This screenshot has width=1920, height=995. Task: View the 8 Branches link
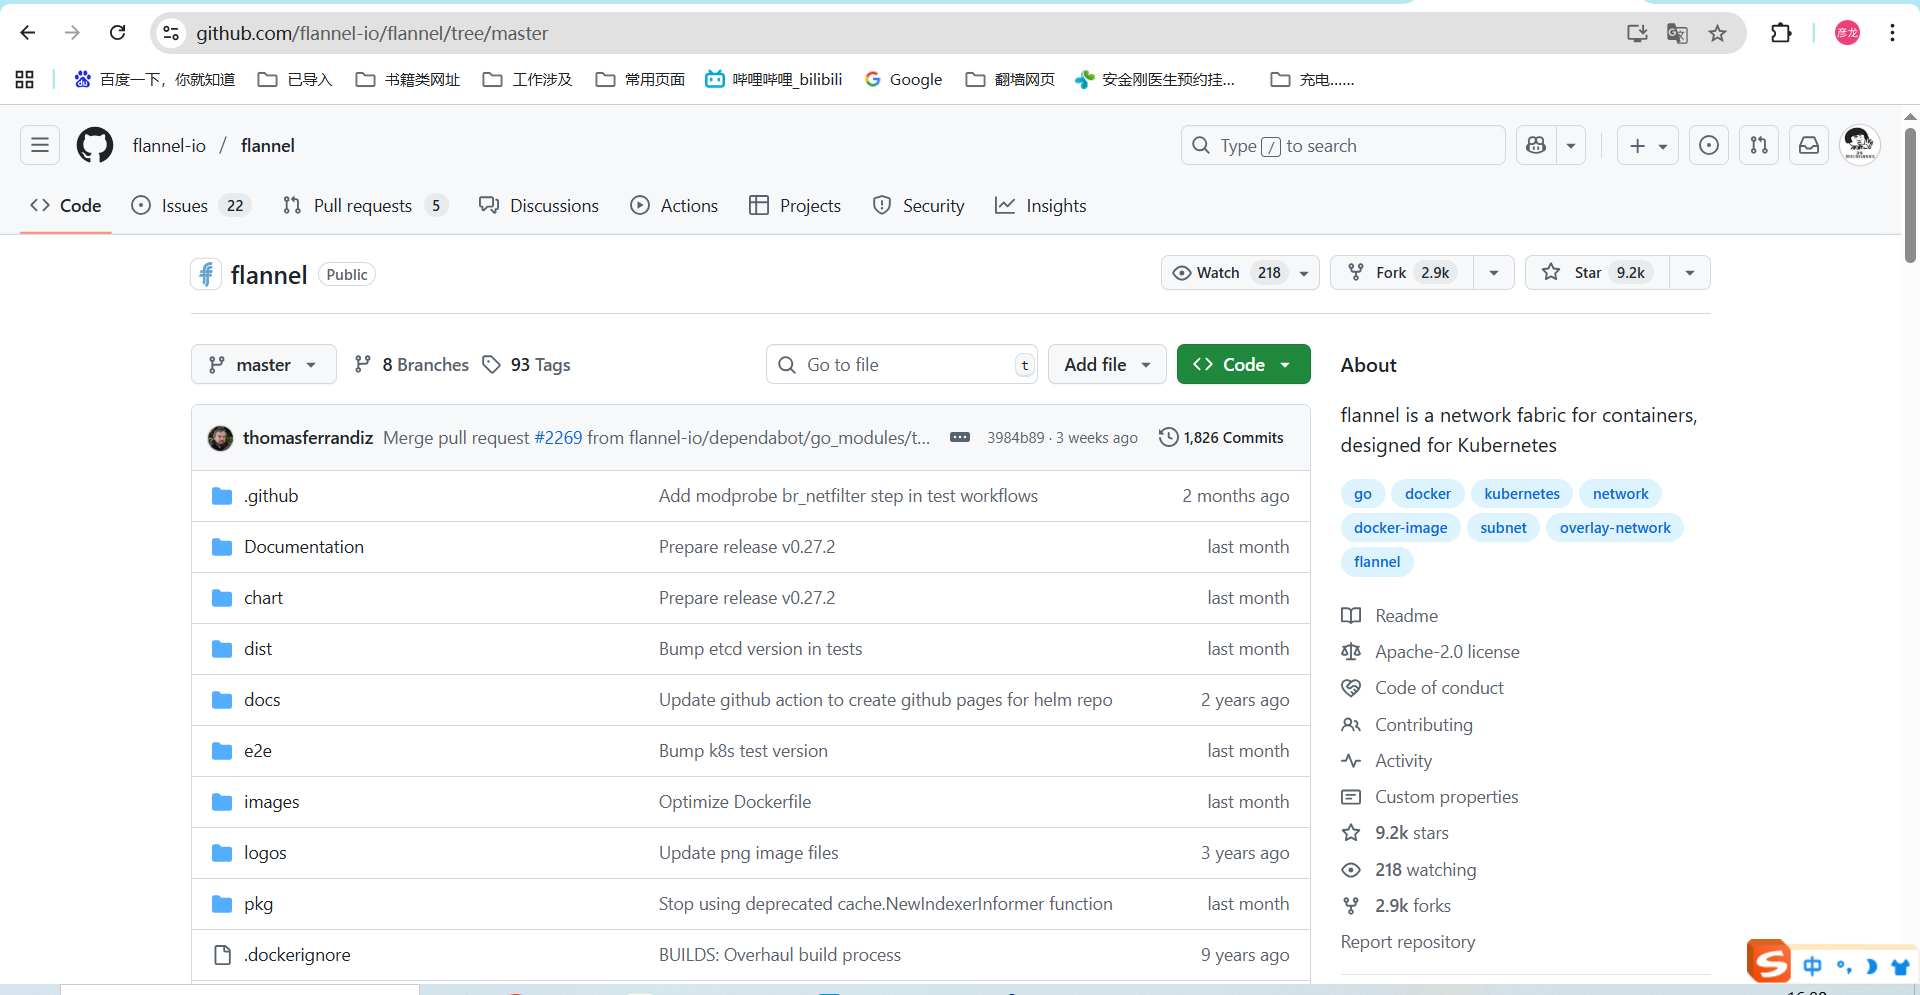(412, 365)
